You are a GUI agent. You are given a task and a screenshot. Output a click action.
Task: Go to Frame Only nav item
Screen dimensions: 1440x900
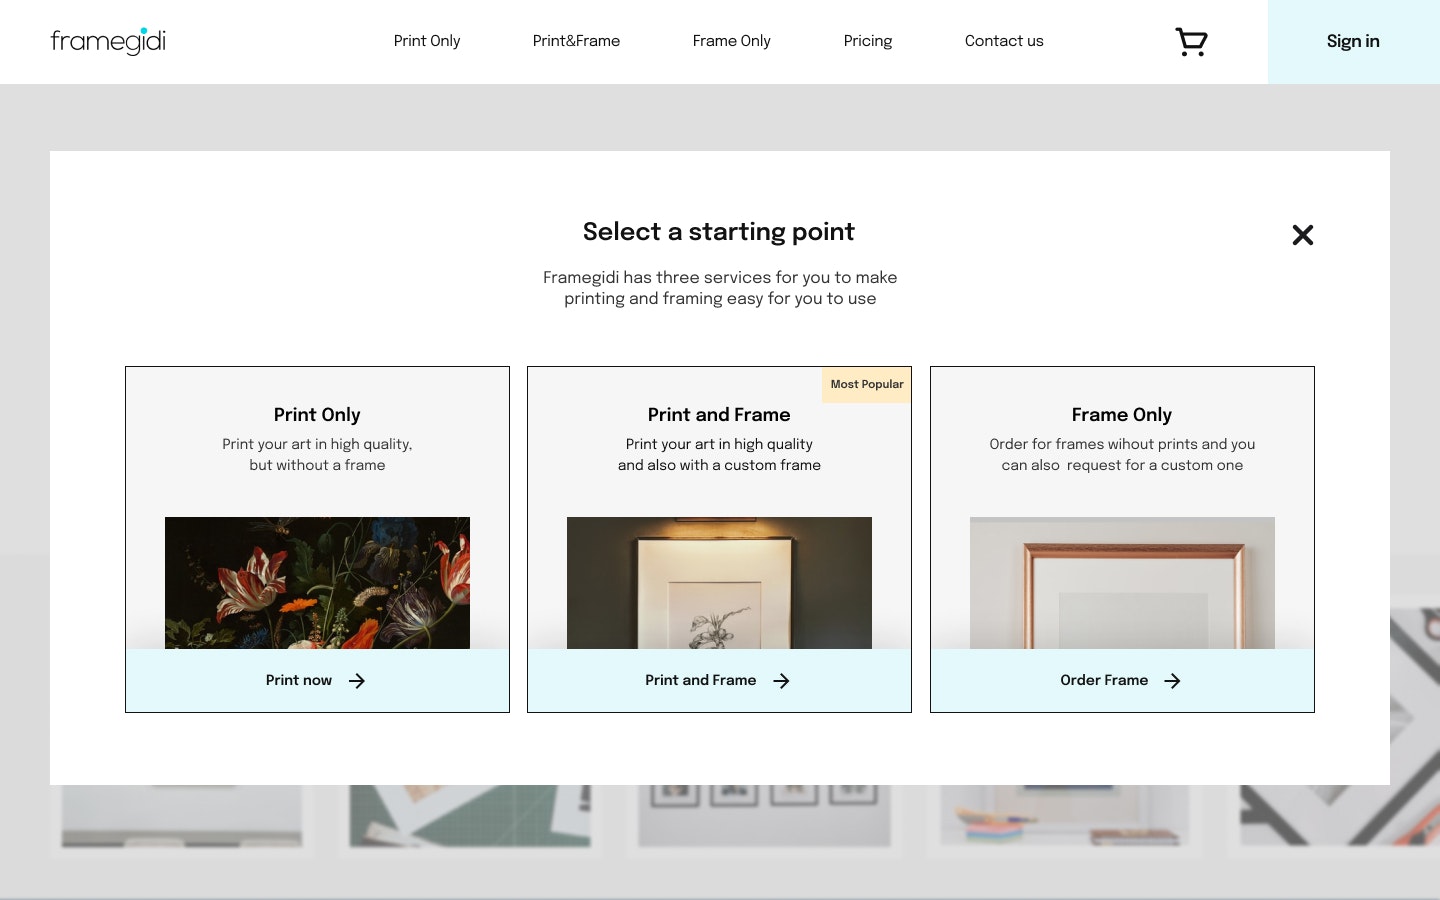tap(732, 41)
